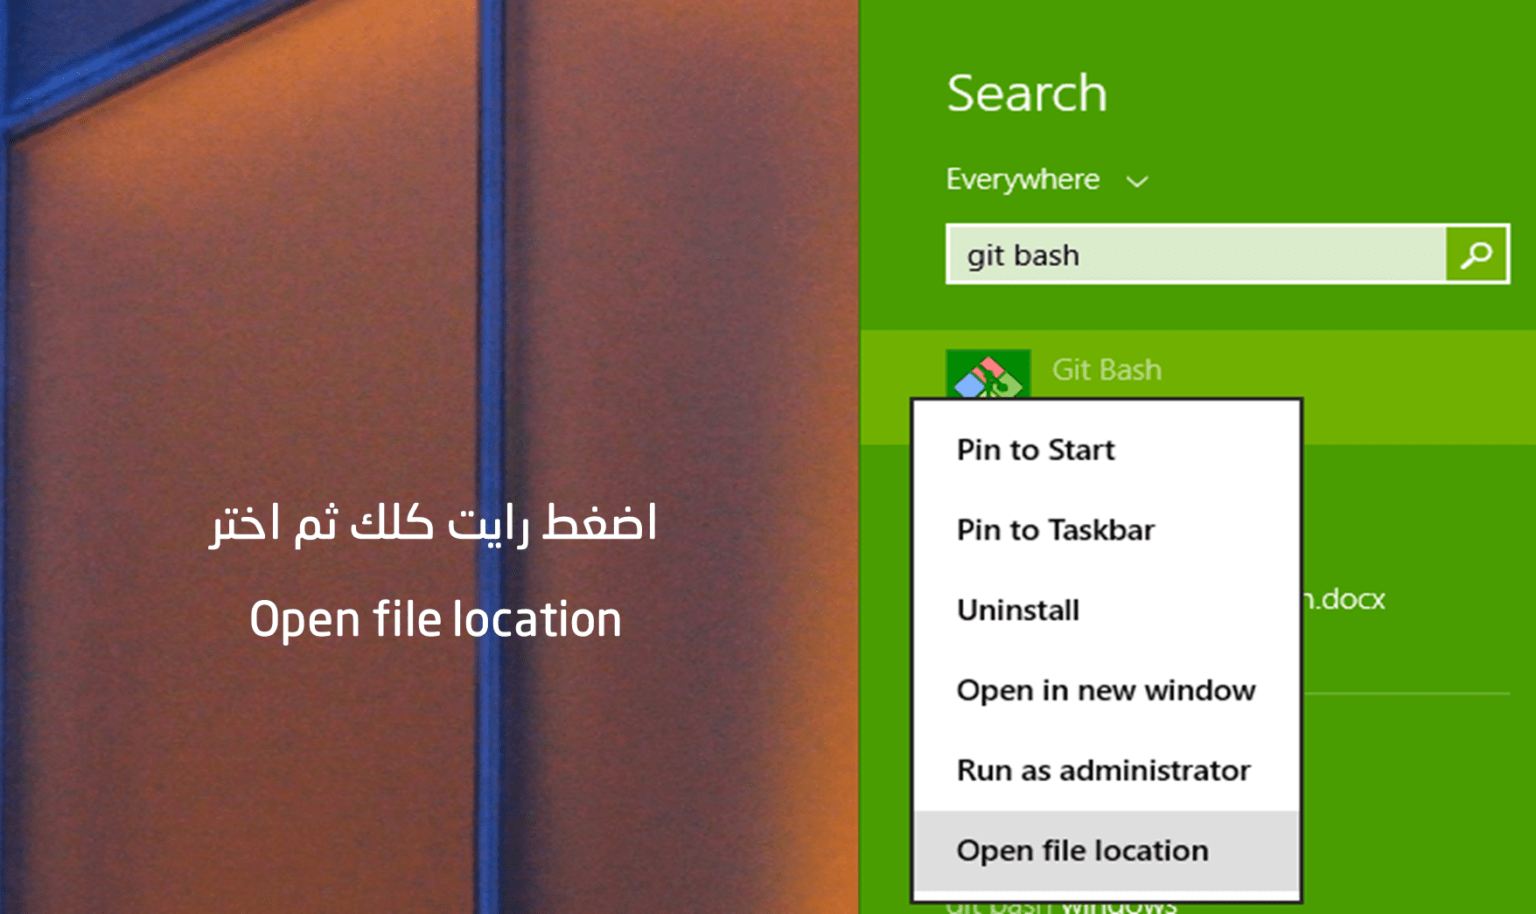Click the magnifying glass search icon
Viewport: 1536px width, 914px height.
(1477, 254)
